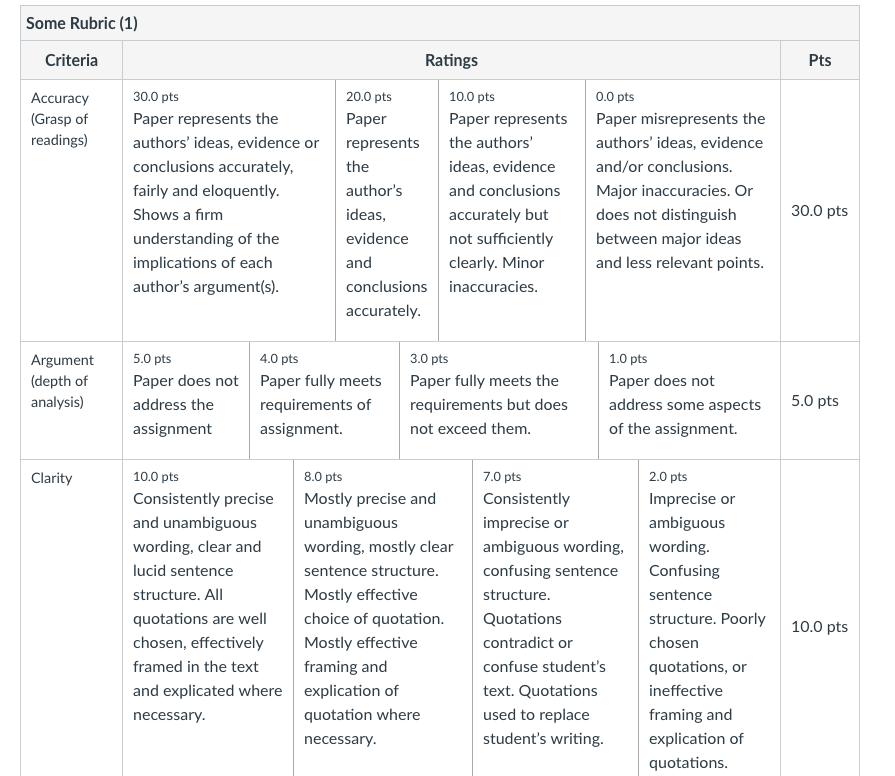Click the Ratings column header
This screenshot has width=895, height=776.
[451, 60]
